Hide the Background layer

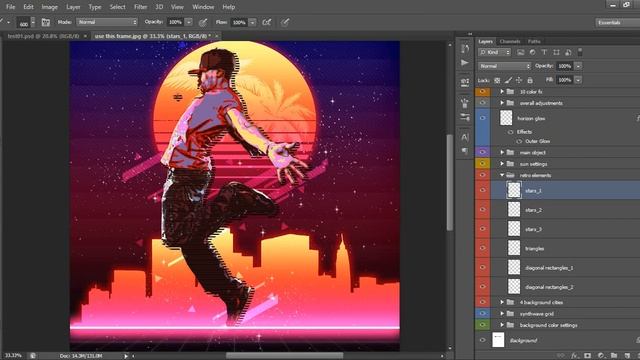(x=482, y=340)
